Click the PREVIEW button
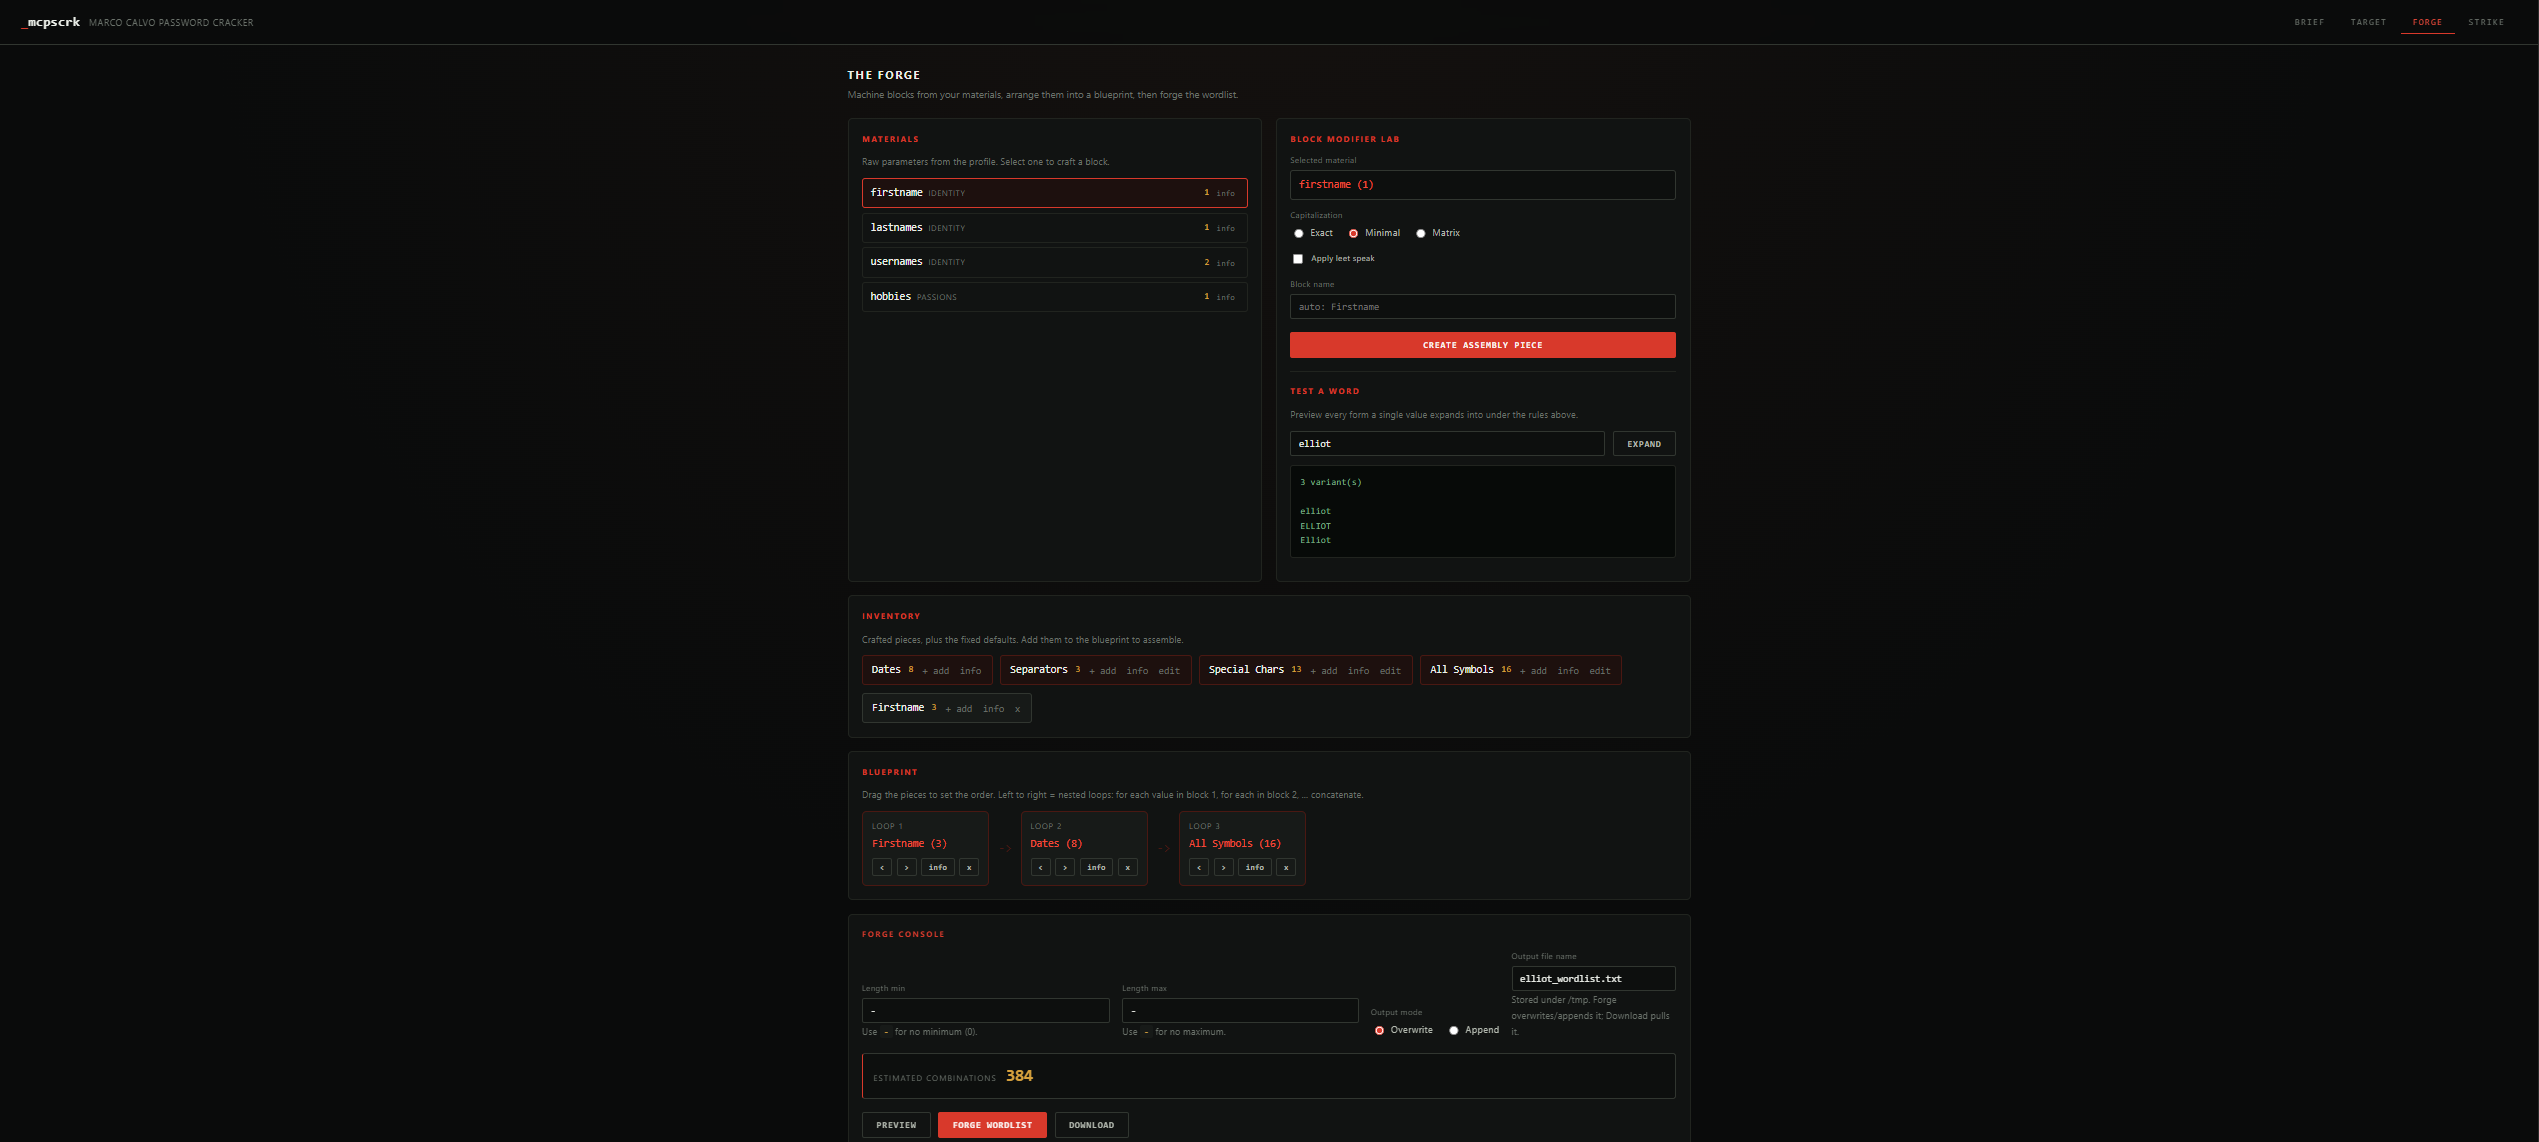Viewport: 2539px width, 1142px height. [896, 1125]
